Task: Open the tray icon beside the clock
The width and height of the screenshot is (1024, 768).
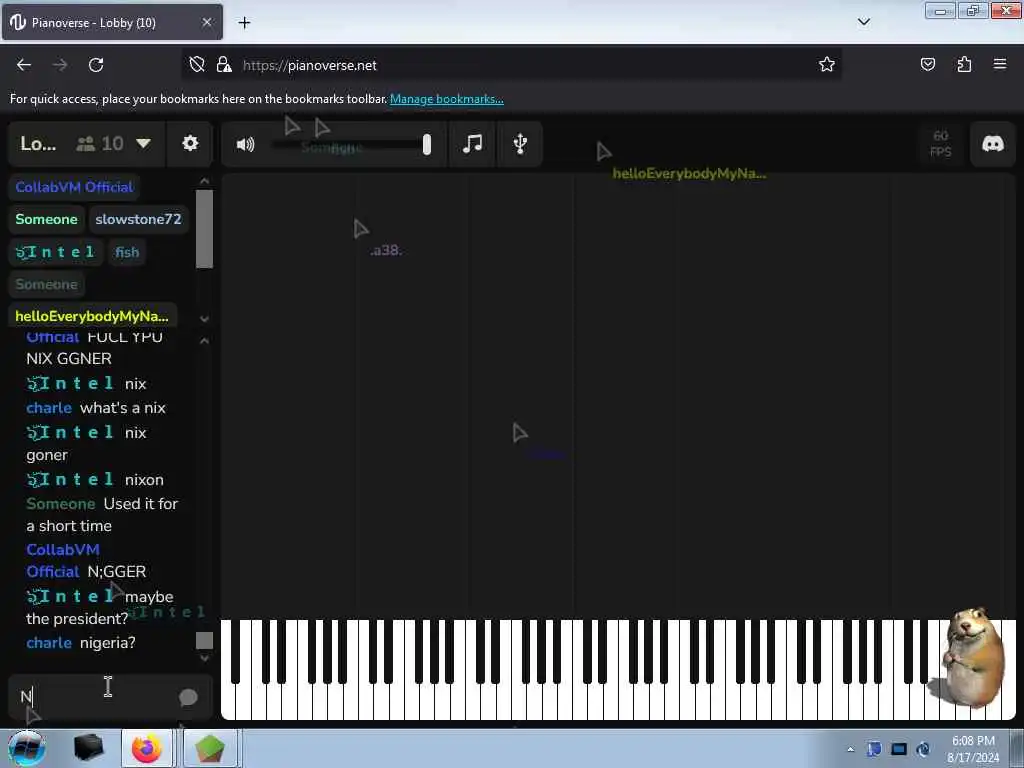Action: pos(923,749)
